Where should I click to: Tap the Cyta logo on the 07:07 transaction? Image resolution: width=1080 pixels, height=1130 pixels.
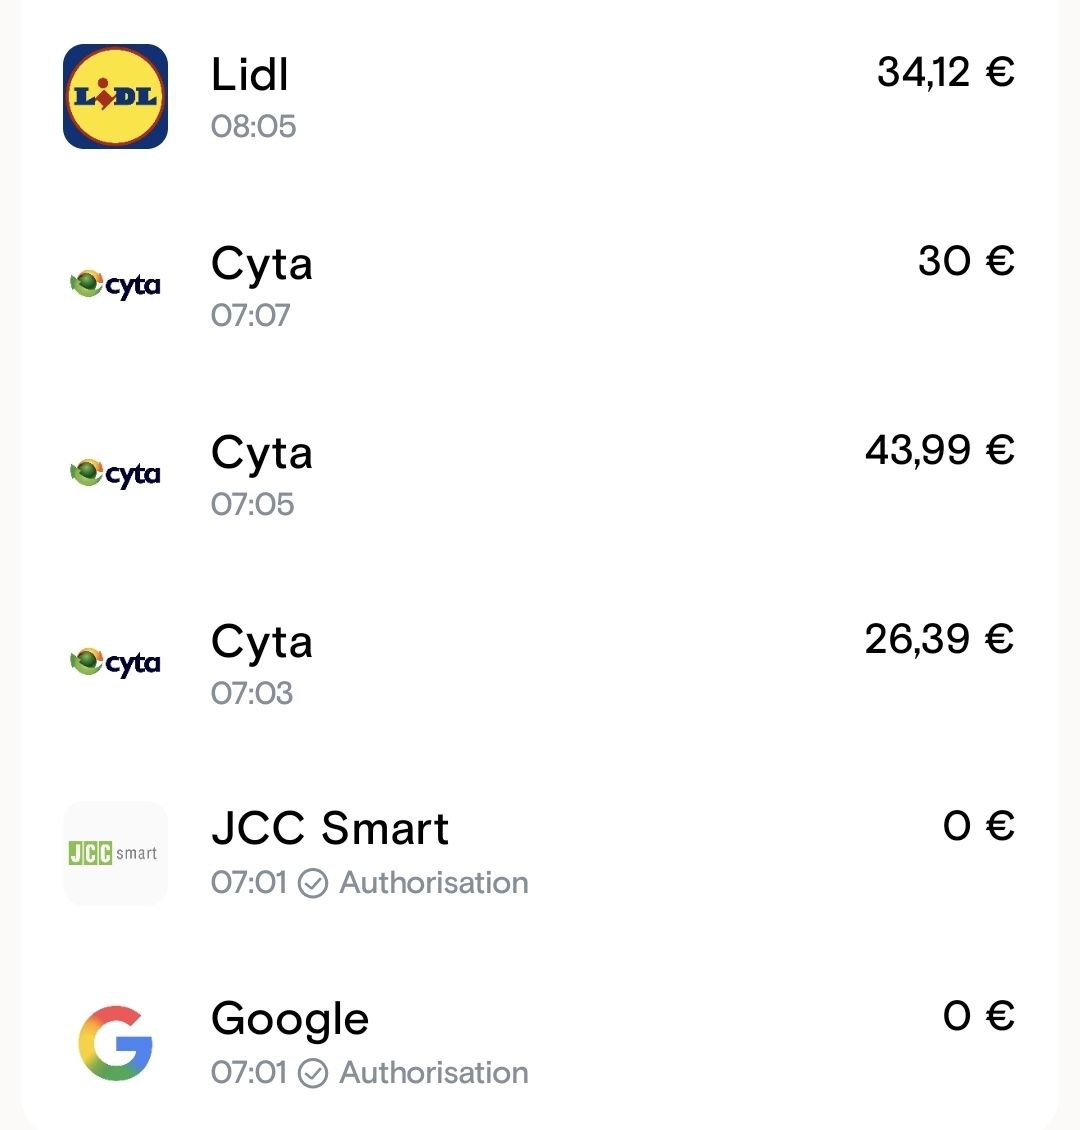click(115, 286)
